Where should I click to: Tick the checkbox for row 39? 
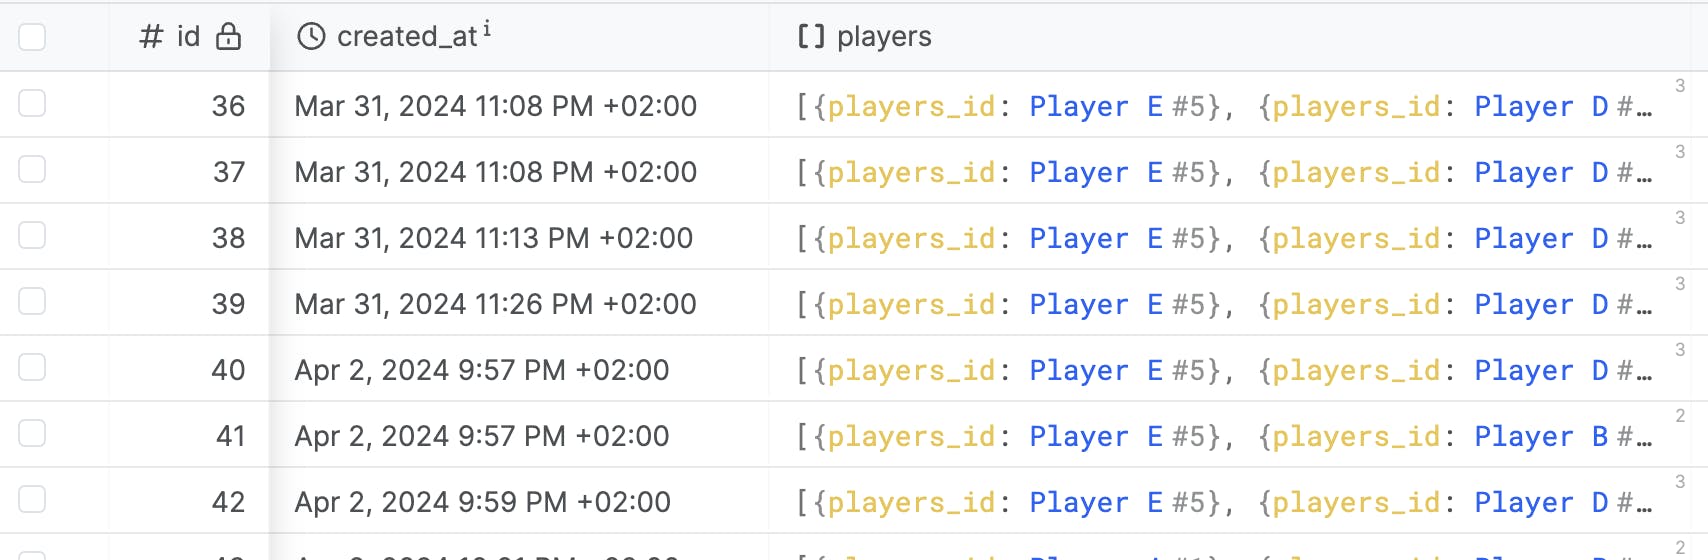32,302
